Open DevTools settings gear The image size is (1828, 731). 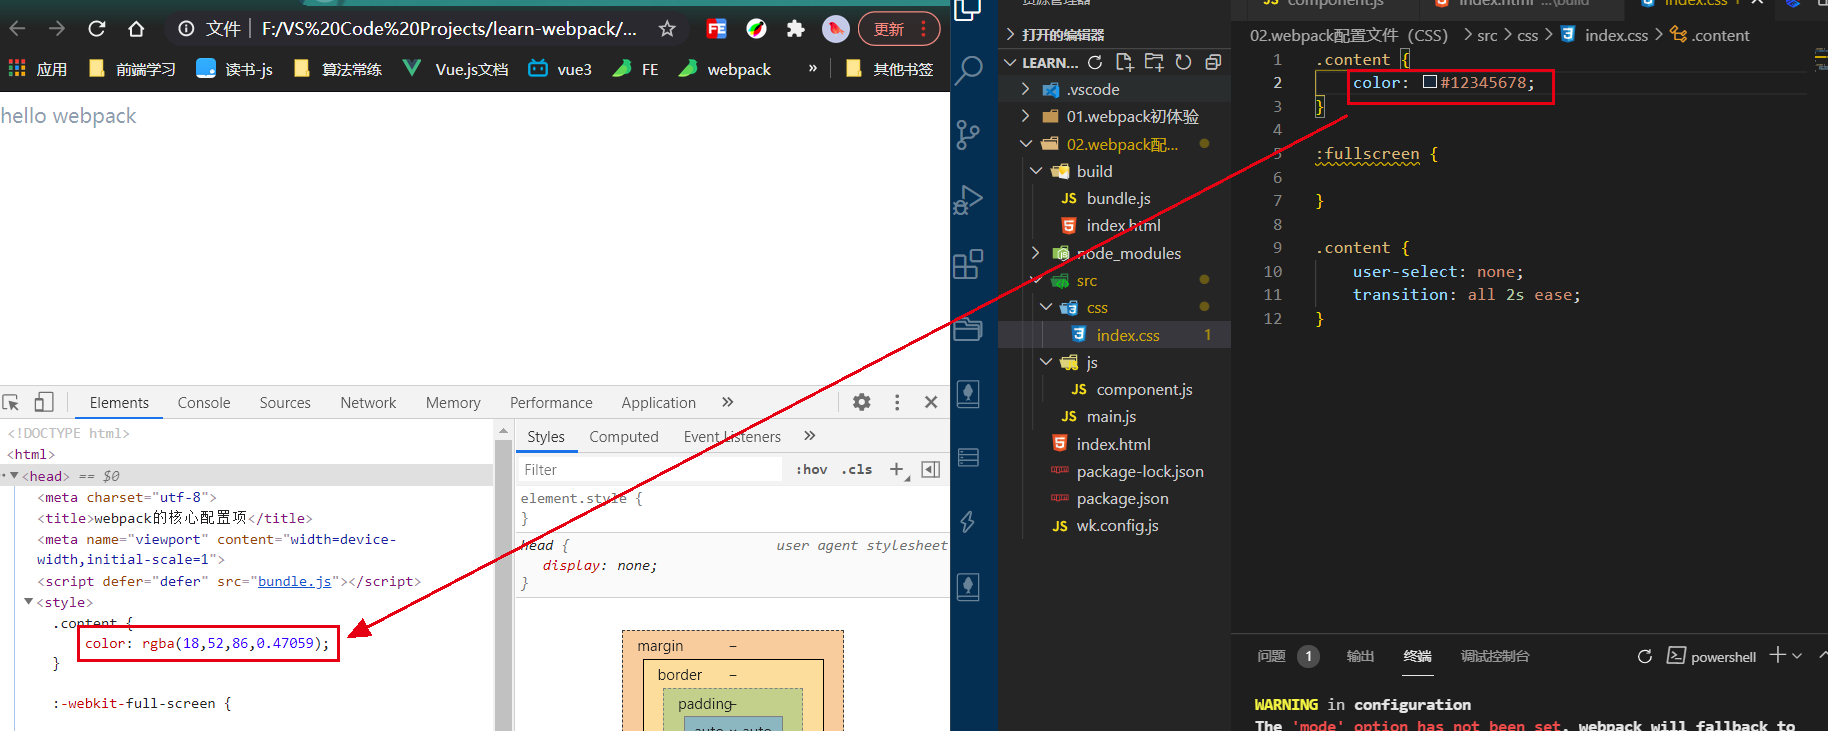pyautogui.click(x=861, y=402)
